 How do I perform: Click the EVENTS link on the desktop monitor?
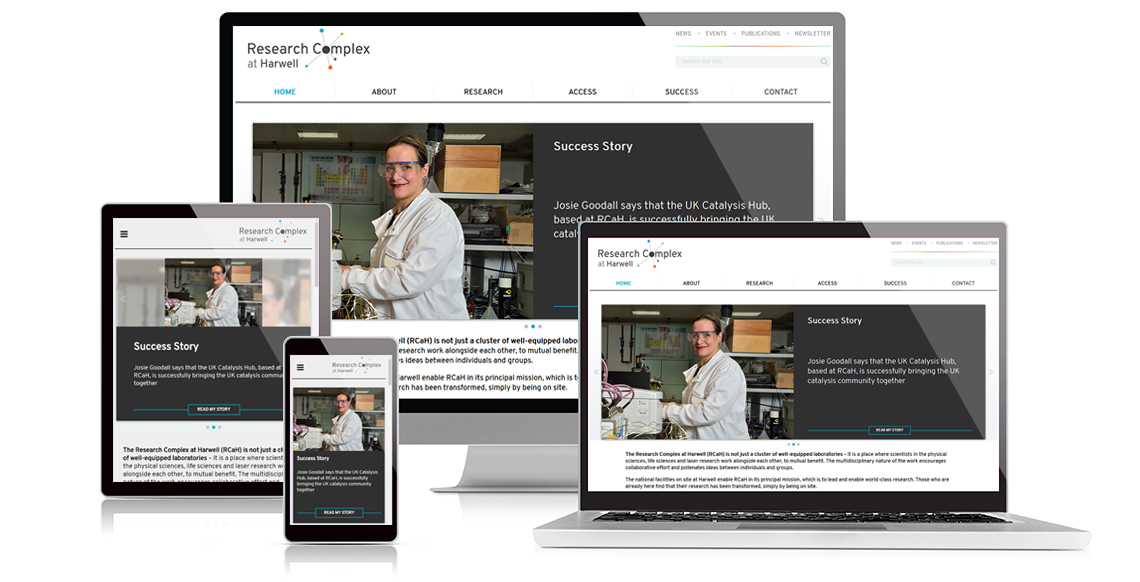click(x=716, y=33)
